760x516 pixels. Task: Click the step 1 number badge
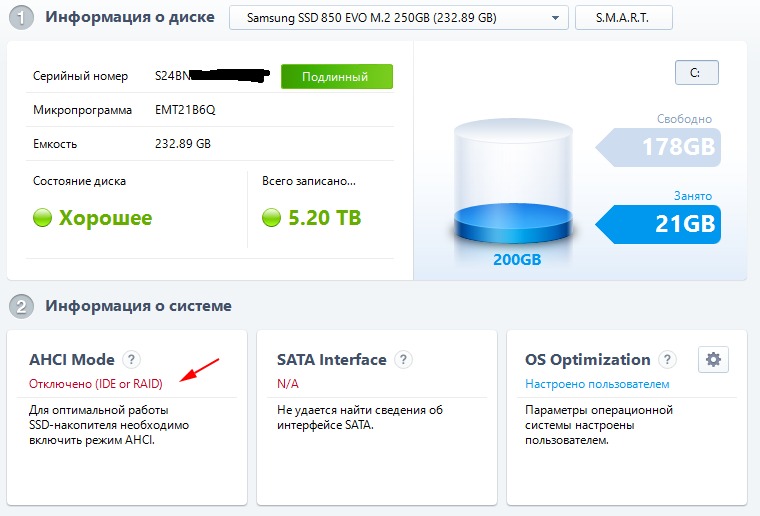click(23, 17)
